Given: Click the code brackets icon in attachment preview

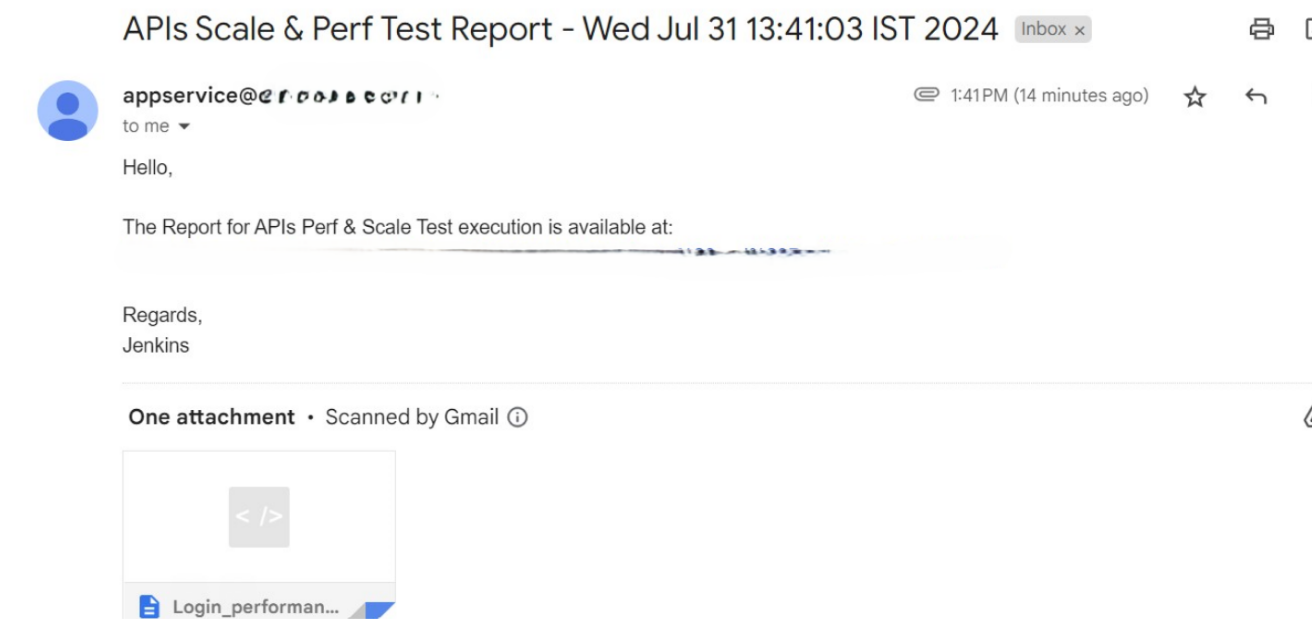Looking at the screenshot, I should 259,517.
